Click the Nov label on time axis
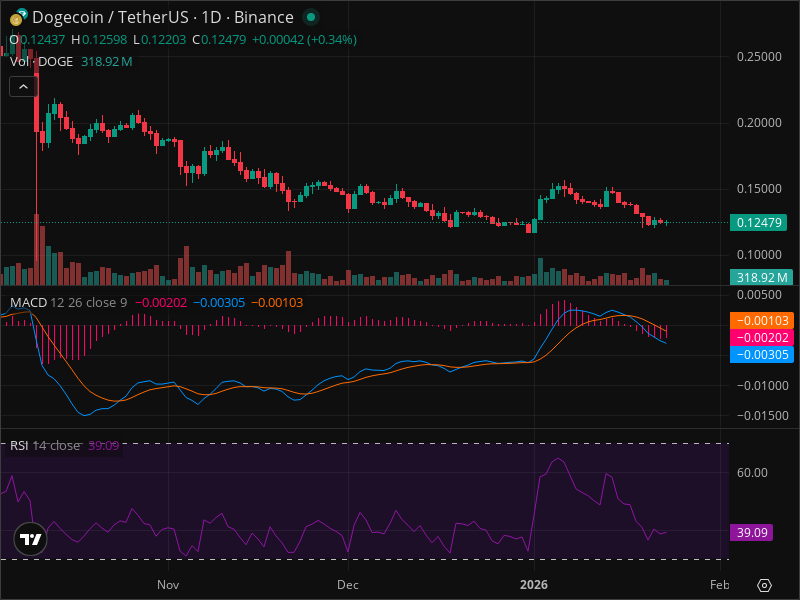The width and height of the screenshot is (800, 600). (x=168, y=585)
